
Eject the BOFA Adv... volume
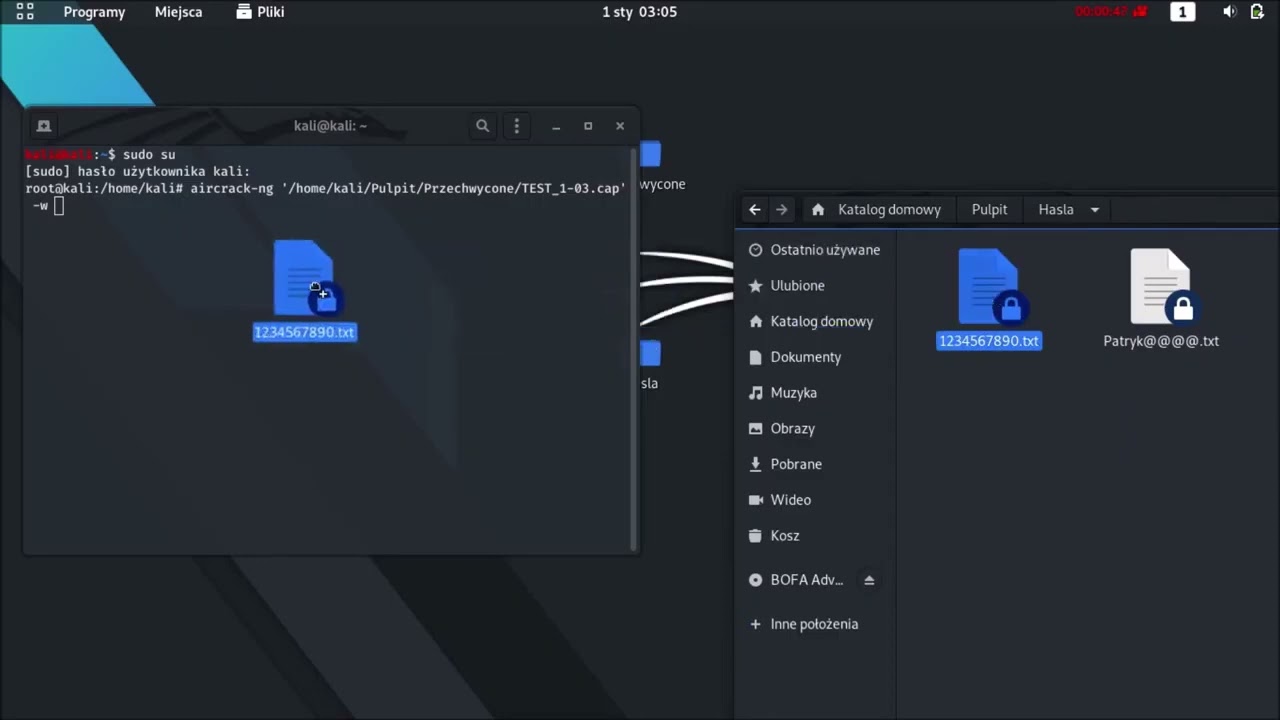(869, 580)
